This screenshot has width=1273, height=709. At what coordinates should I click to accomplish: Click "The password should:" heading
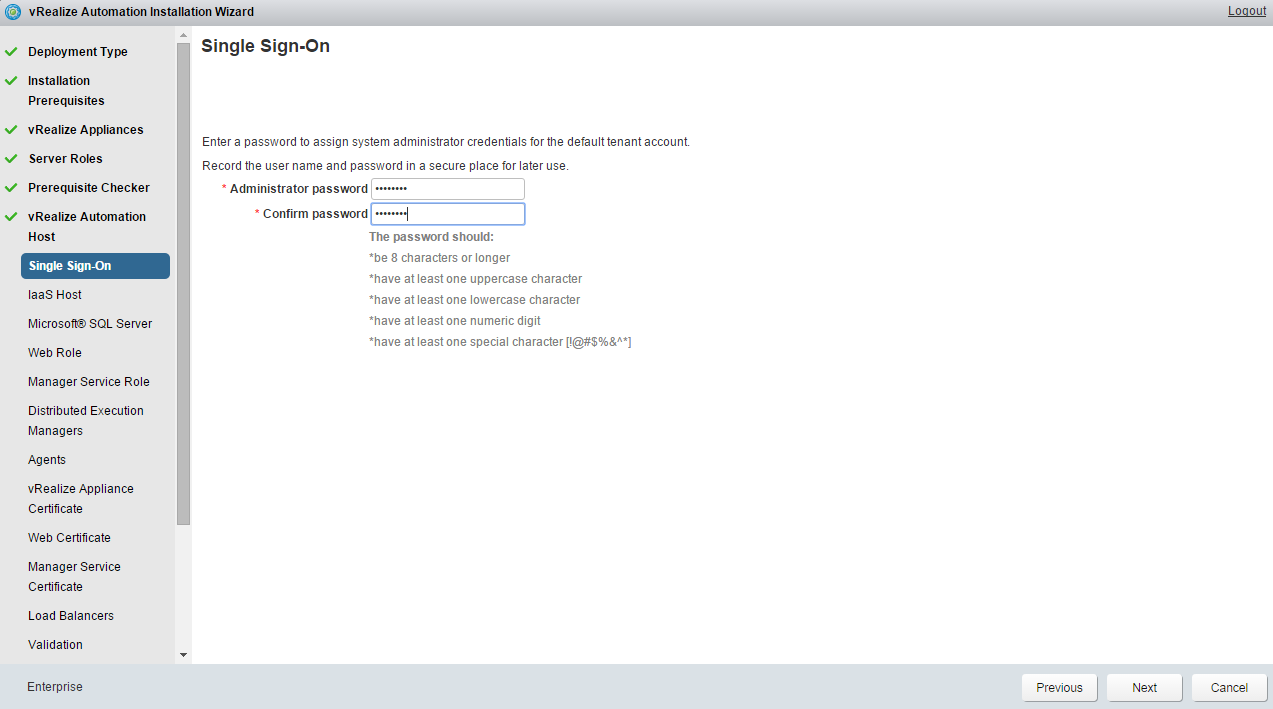click(431, 237)
